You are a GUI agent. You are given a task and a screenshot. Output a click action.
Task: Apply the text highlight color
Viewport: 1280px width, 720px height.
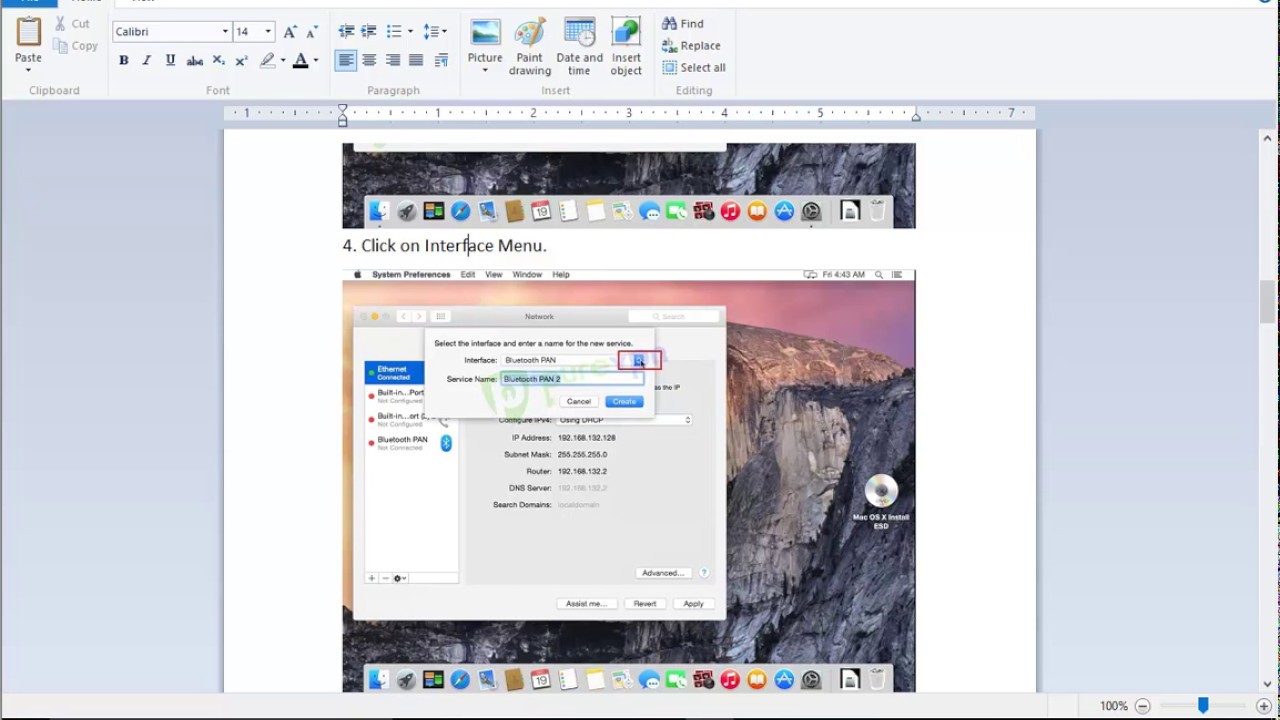click(x=267, y=60)
